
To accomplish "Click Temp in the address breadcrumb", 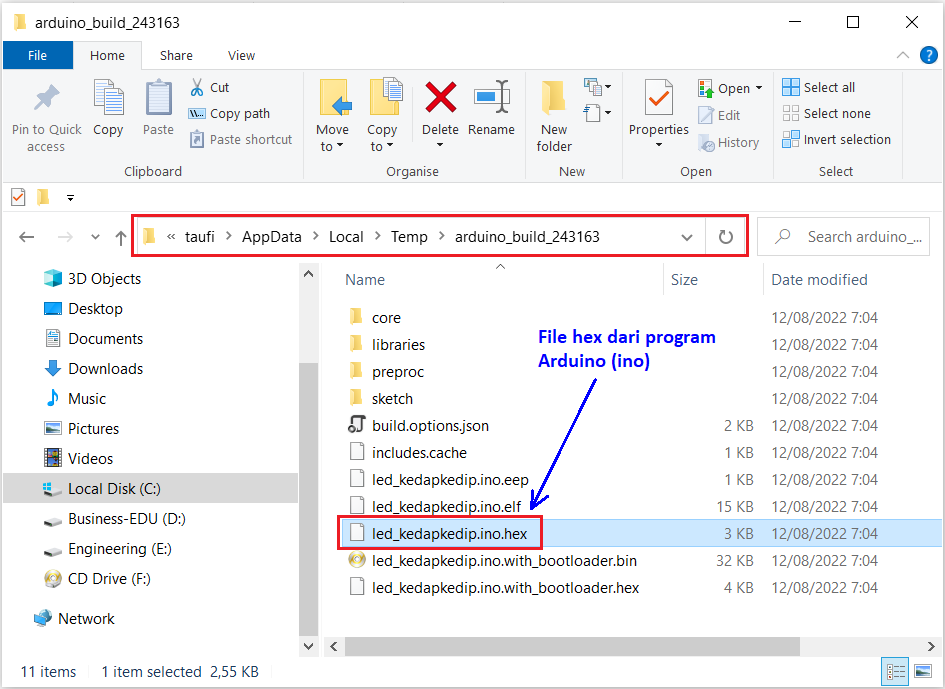I will pos(409,237).
